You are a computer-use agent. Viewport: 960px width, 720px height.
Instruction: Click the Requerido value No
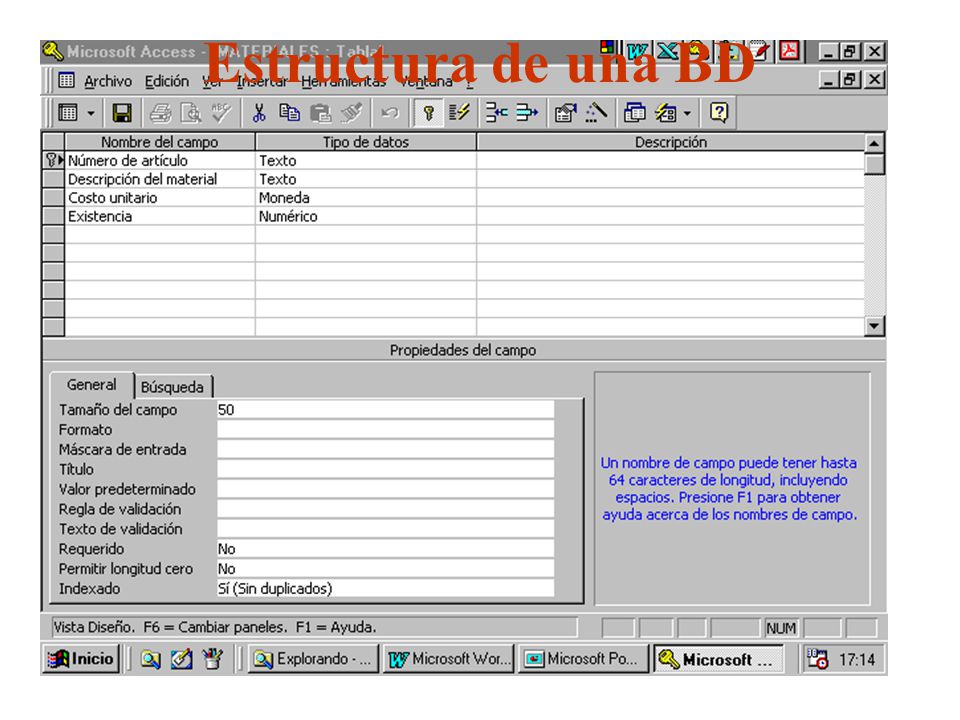tap(385, 549)
